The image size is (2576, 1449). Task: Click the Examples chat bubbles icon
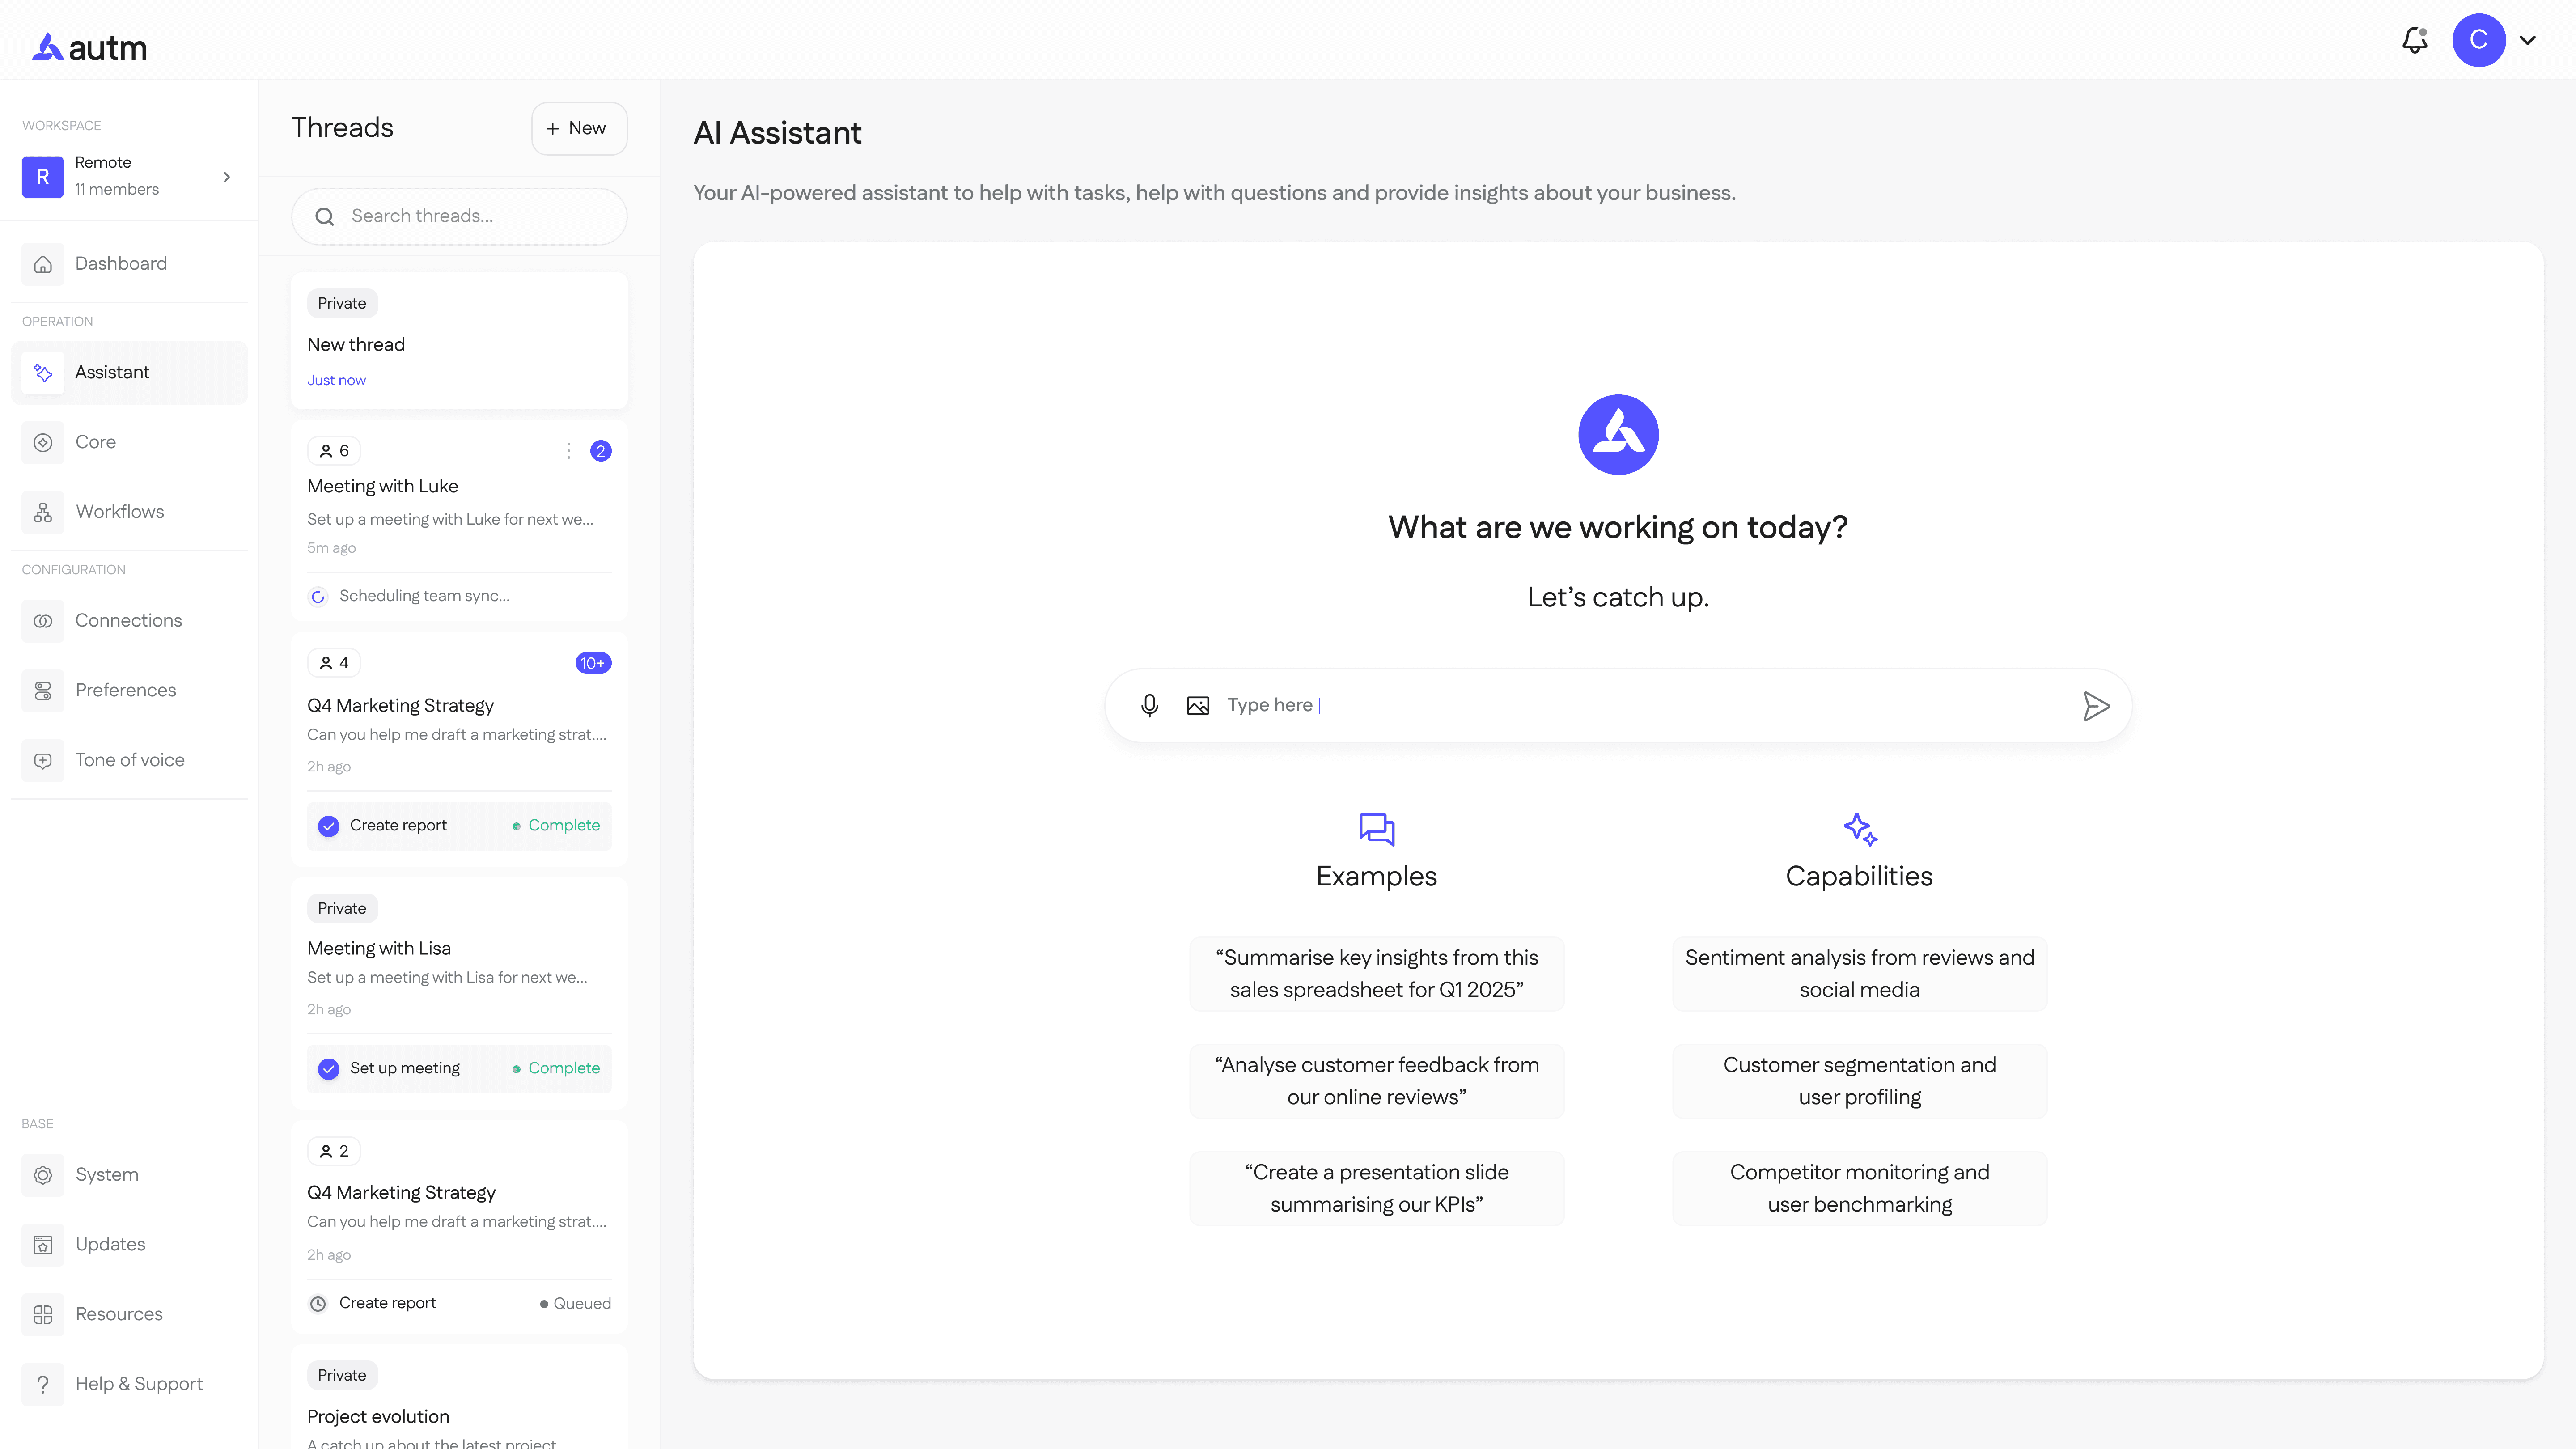[1377, 829]
